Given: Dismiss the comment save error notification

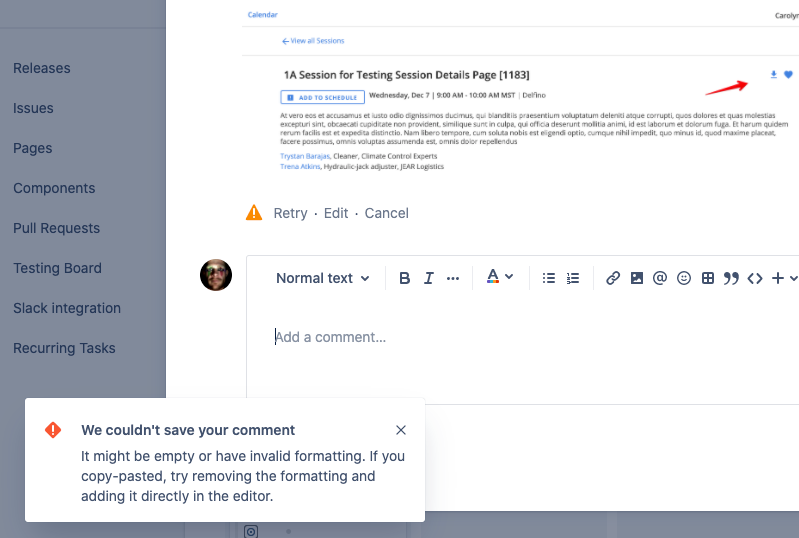Looking at the screenshot, I should [401, 430].
